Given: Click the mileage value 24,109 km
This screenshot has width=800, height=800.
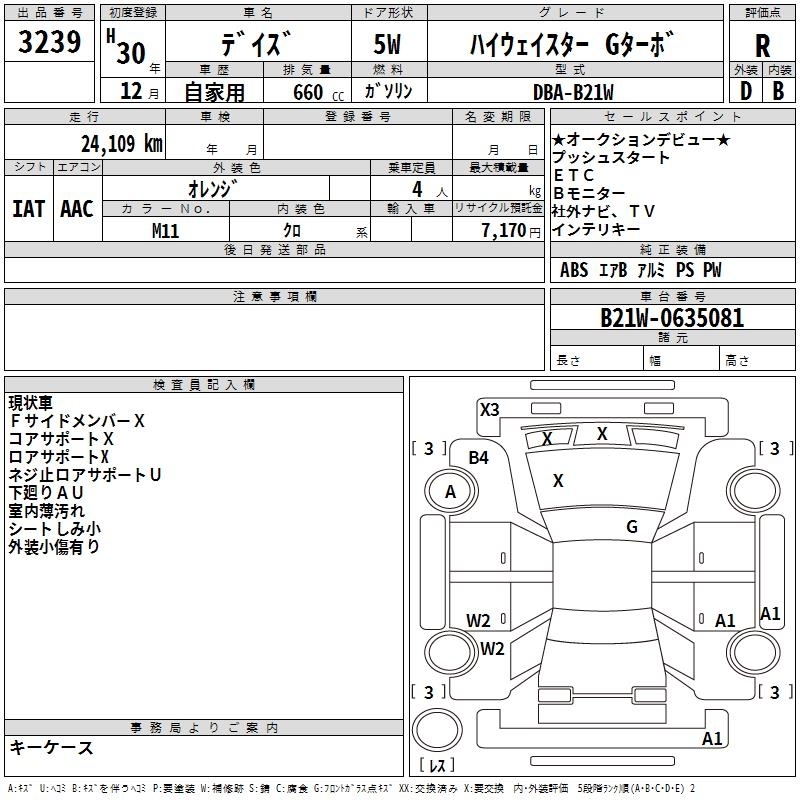Looking at the screenshot, I should click(121, 144).
